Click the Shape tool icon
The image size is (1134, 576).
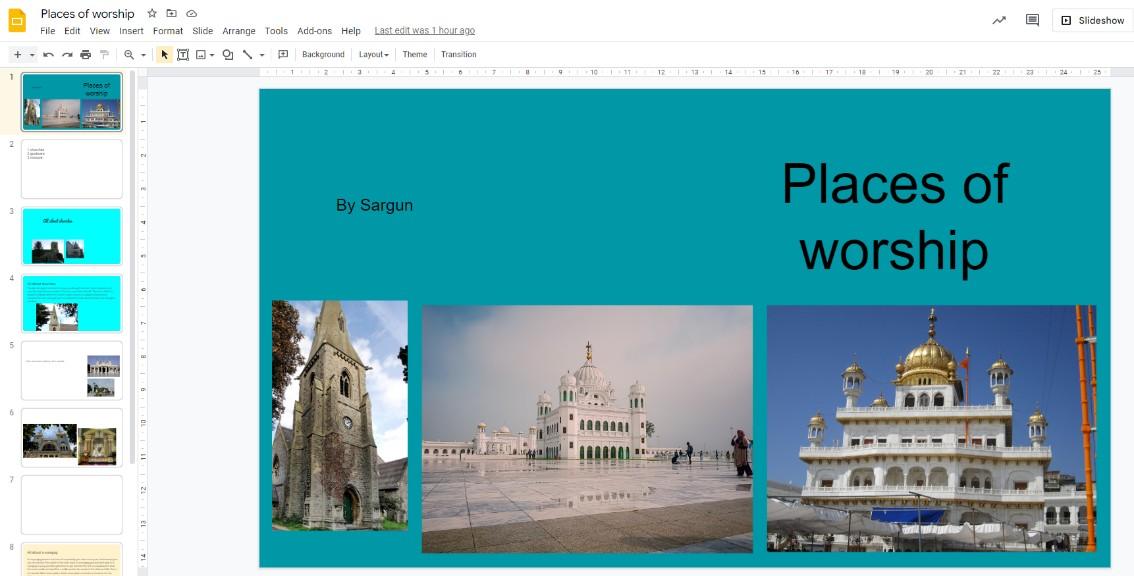pyautogui.click(x=227, y=55)
